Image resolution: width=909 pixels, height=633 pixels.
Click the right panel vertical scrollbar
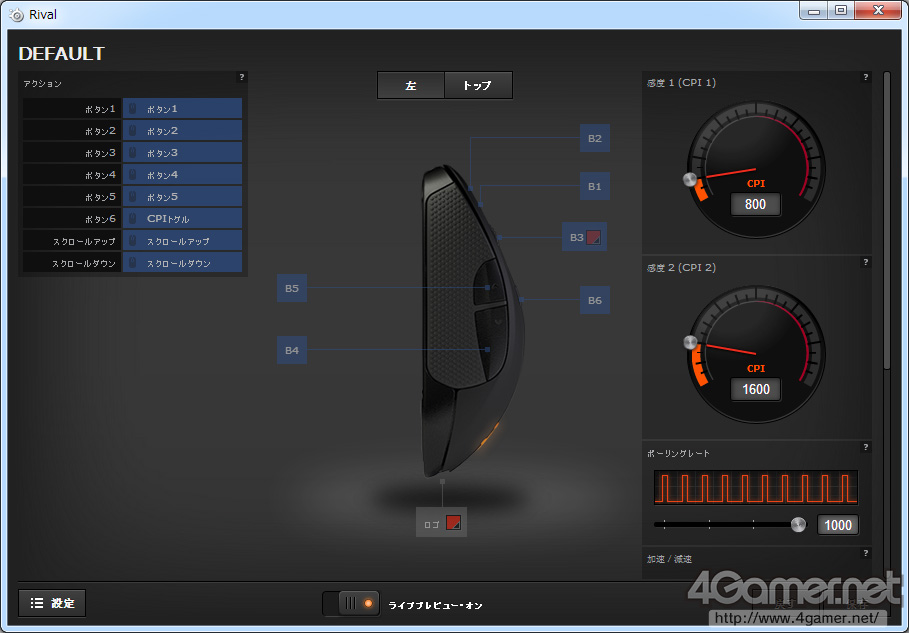coord(886,220)
